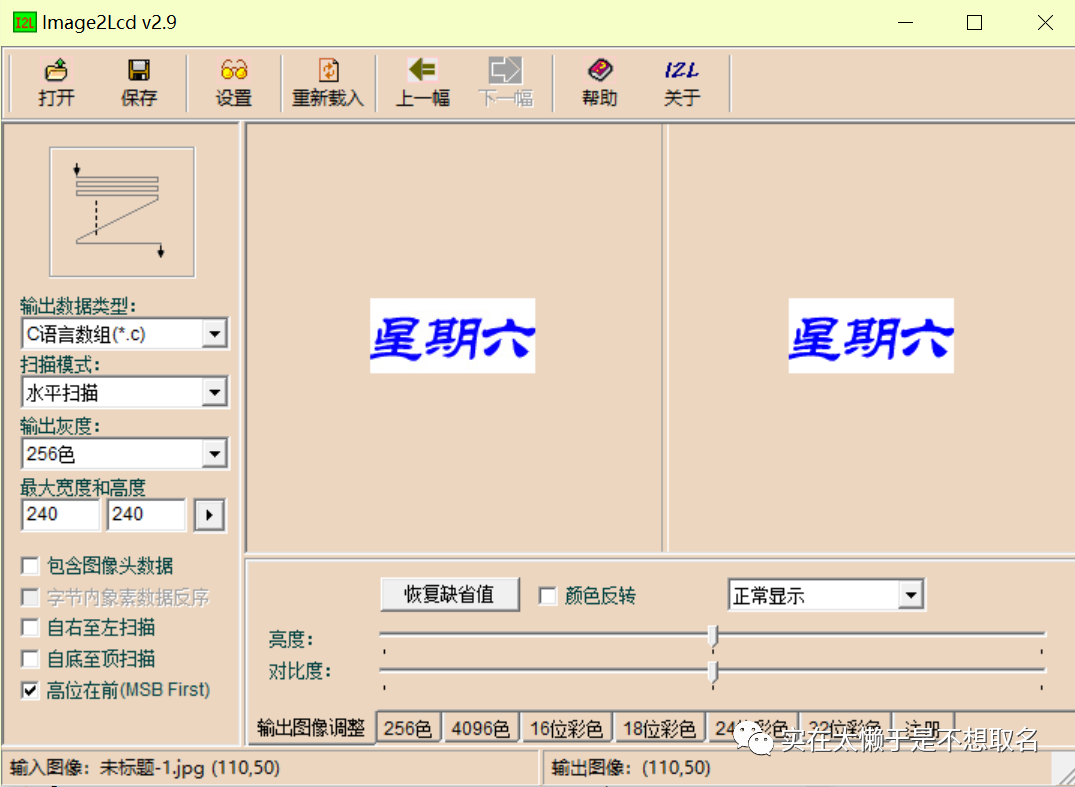Image resolution: width=1075 pixels, height=787 pixels.
Task: Select the 16位彩色 tab
Action: click(566, 729)
